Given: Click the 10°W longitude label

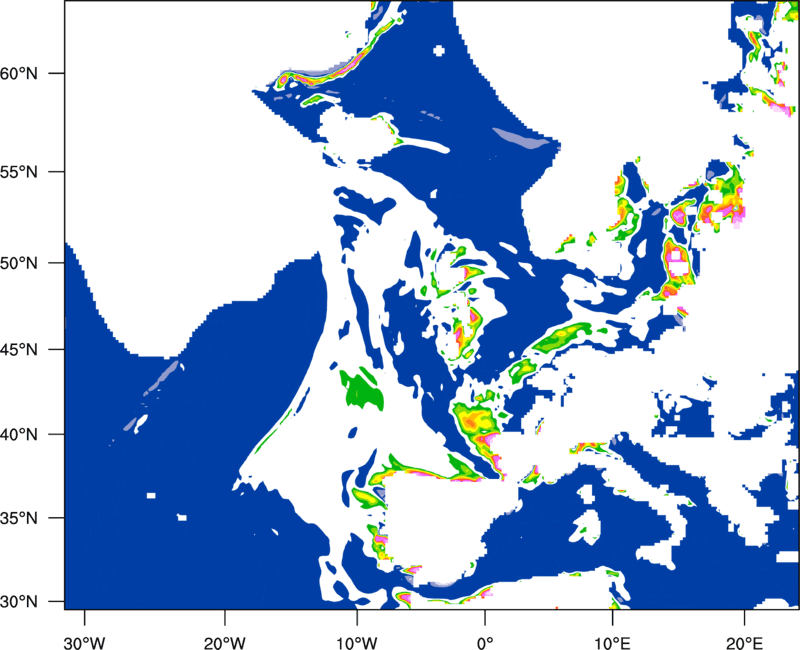Looking at the screenshot, I should pos(357,643).
